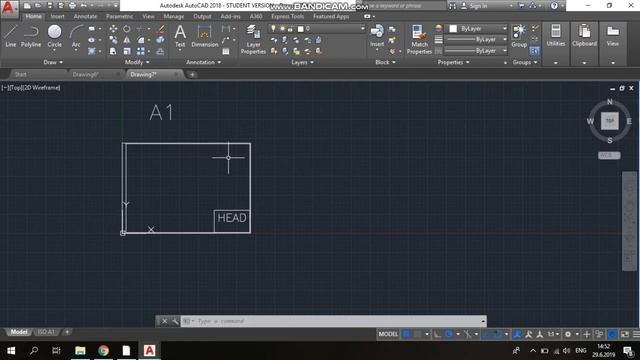Toggle annotation visibility in status bar
Viewport: 640px width, 360px height.
(517, 334)
